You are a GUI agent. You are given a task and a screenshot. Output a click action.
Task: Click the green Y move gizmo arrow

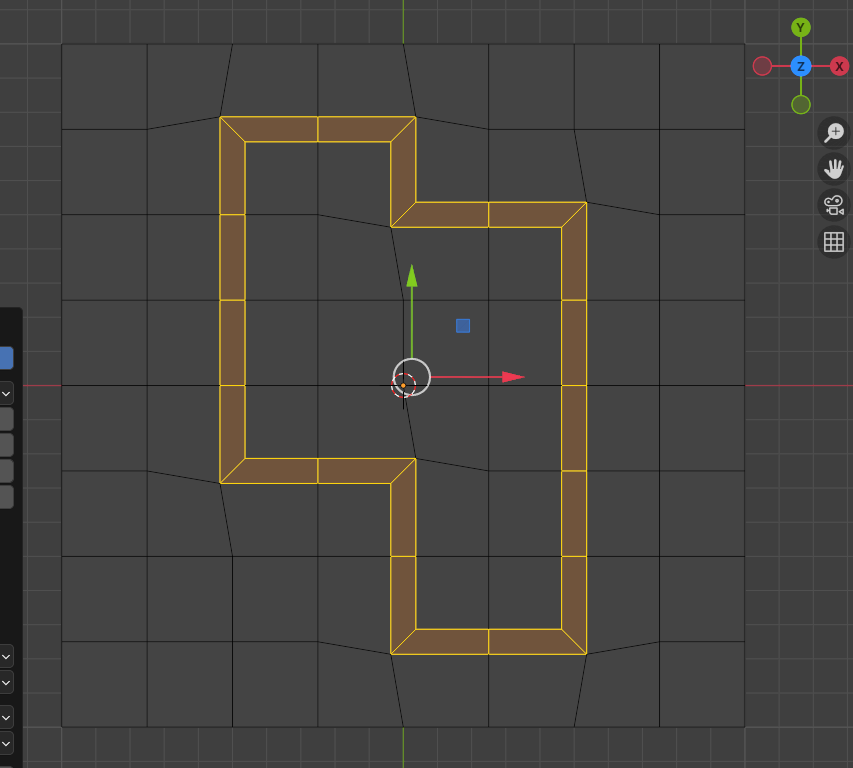pos(412,276)
